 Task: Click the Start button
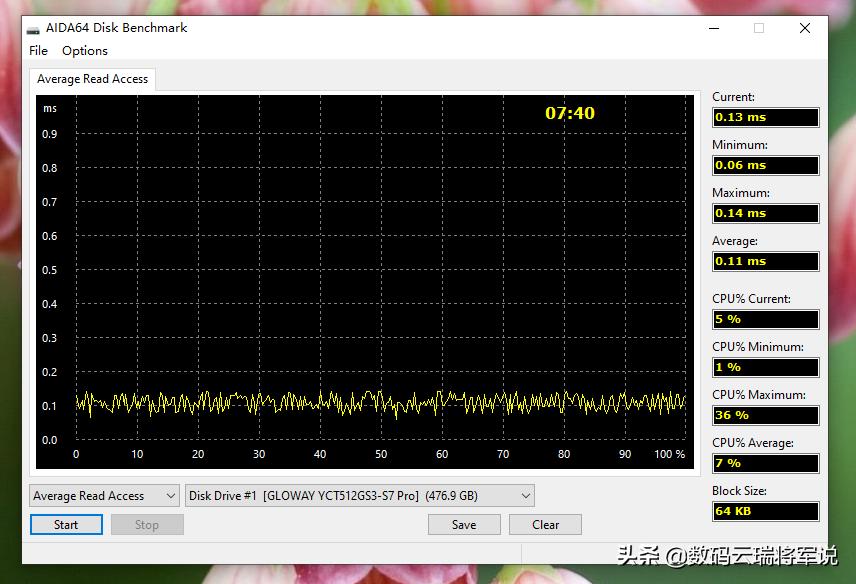tap(66, 525)
